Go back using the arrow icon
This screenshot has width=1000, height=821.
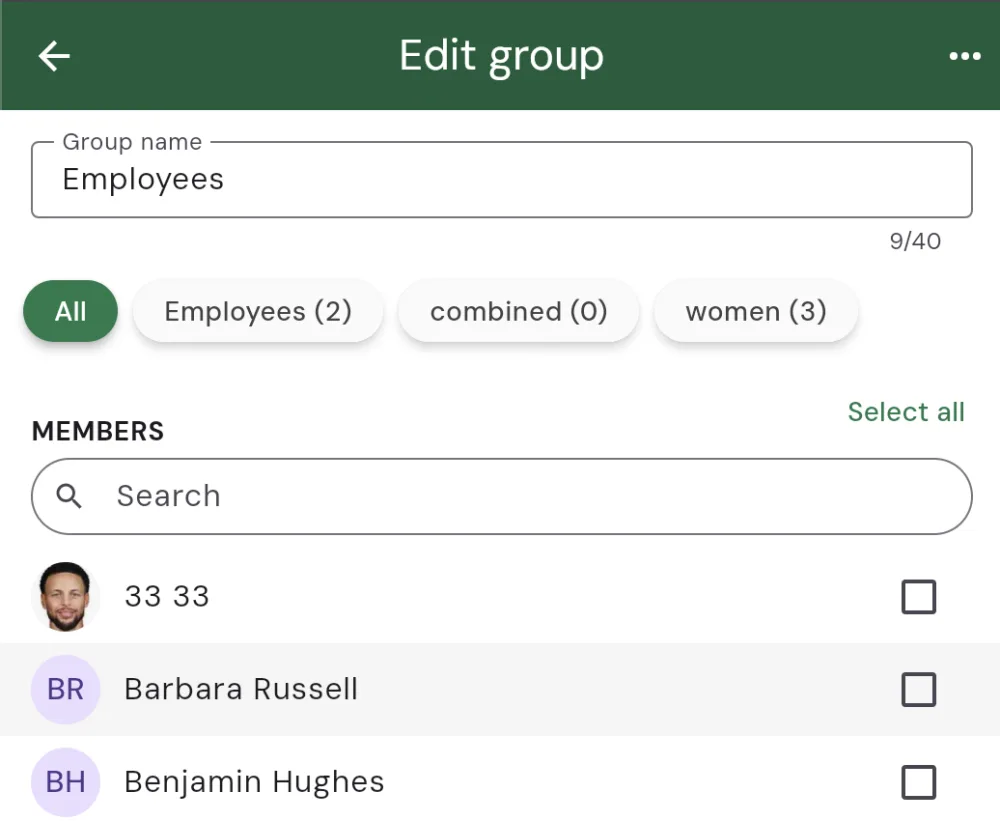54,56
